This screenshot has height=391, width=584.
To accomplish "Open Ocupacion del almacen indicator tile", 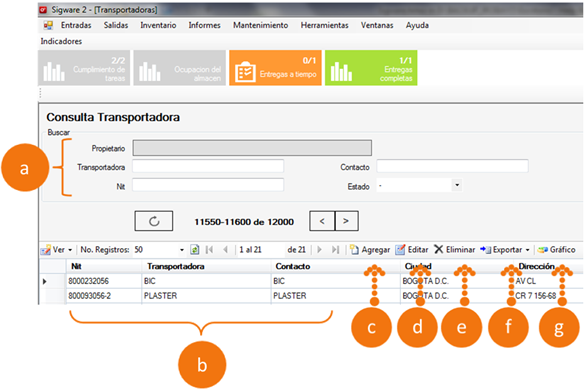I will (180, 68).
